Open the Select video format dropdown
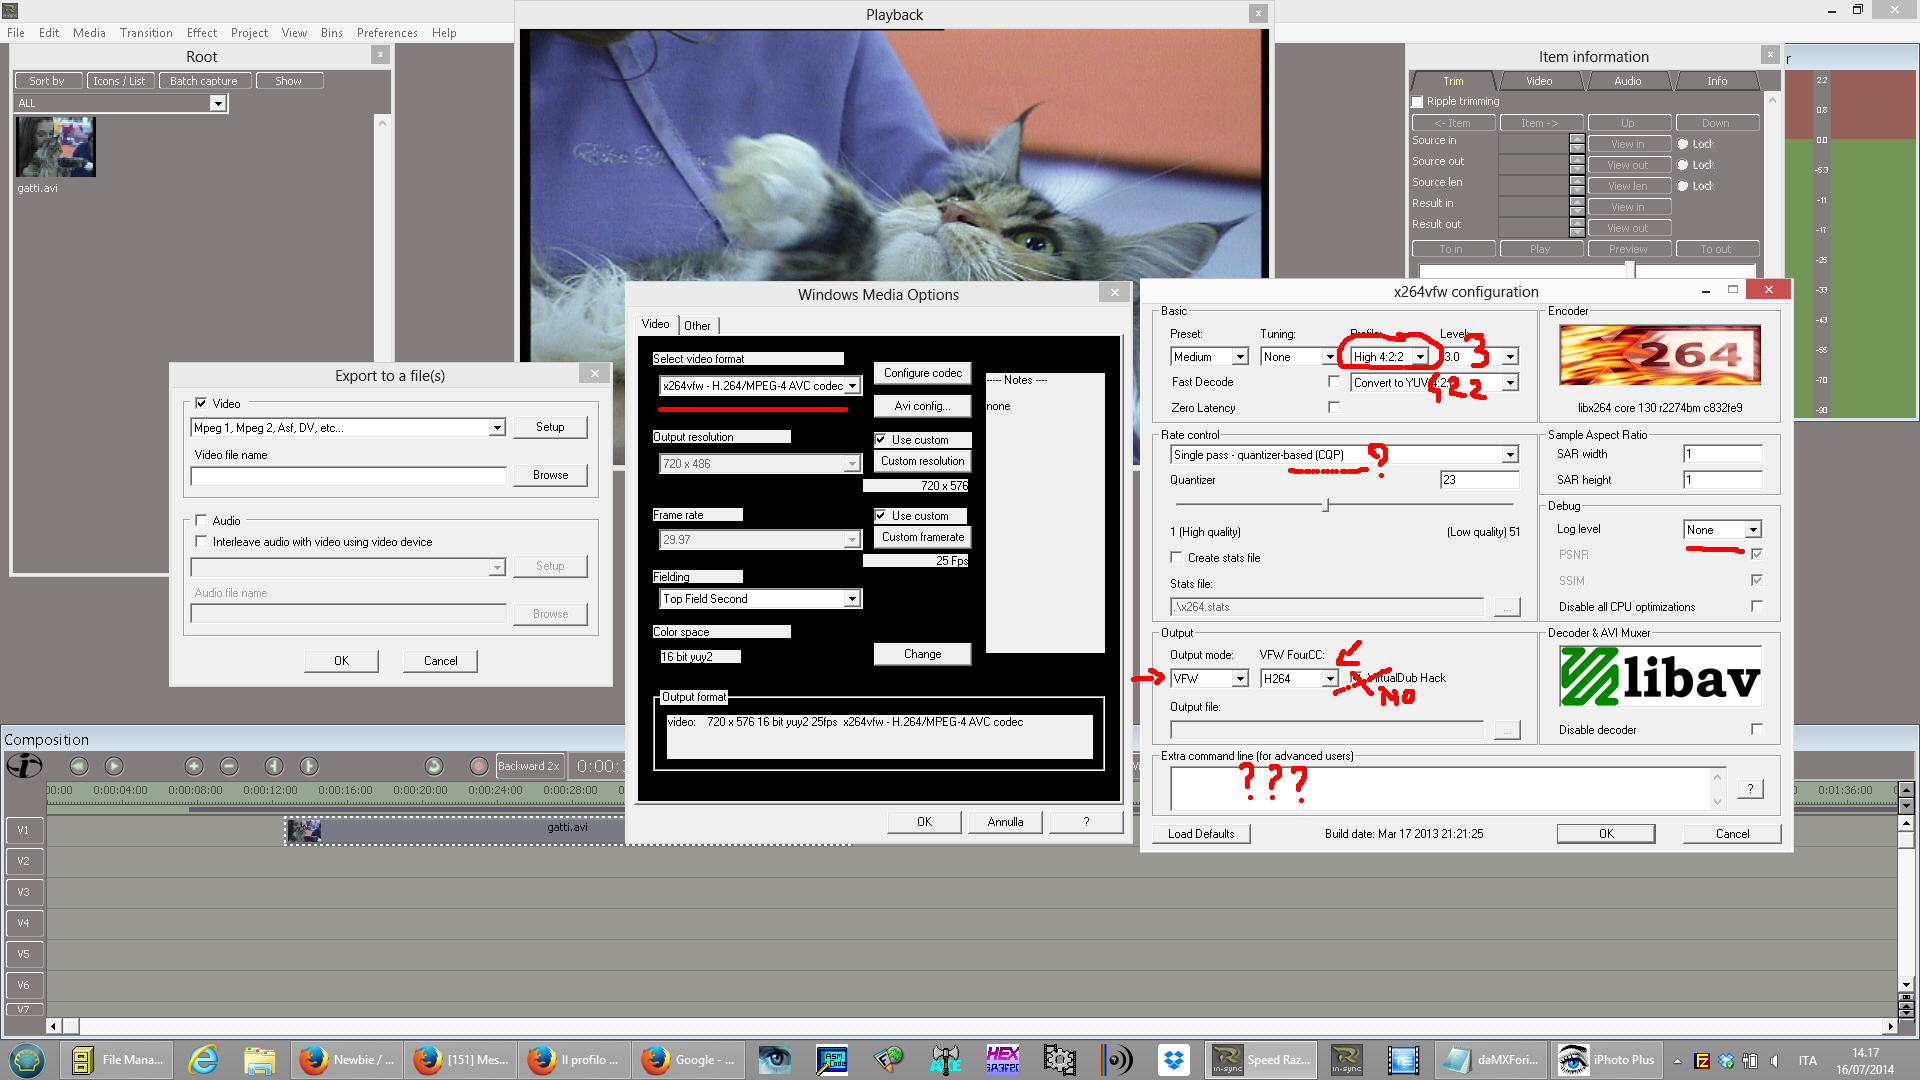 pyautogui.click(x=852, y=386)
